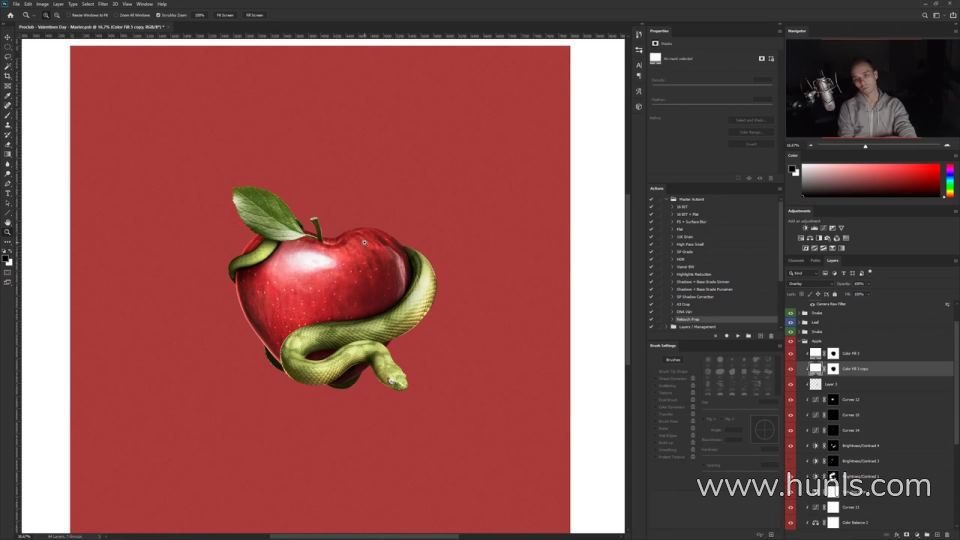Viewport: 960px width, 540px height.
Task: Click the Fill Screen button
Action: (254, 15)
